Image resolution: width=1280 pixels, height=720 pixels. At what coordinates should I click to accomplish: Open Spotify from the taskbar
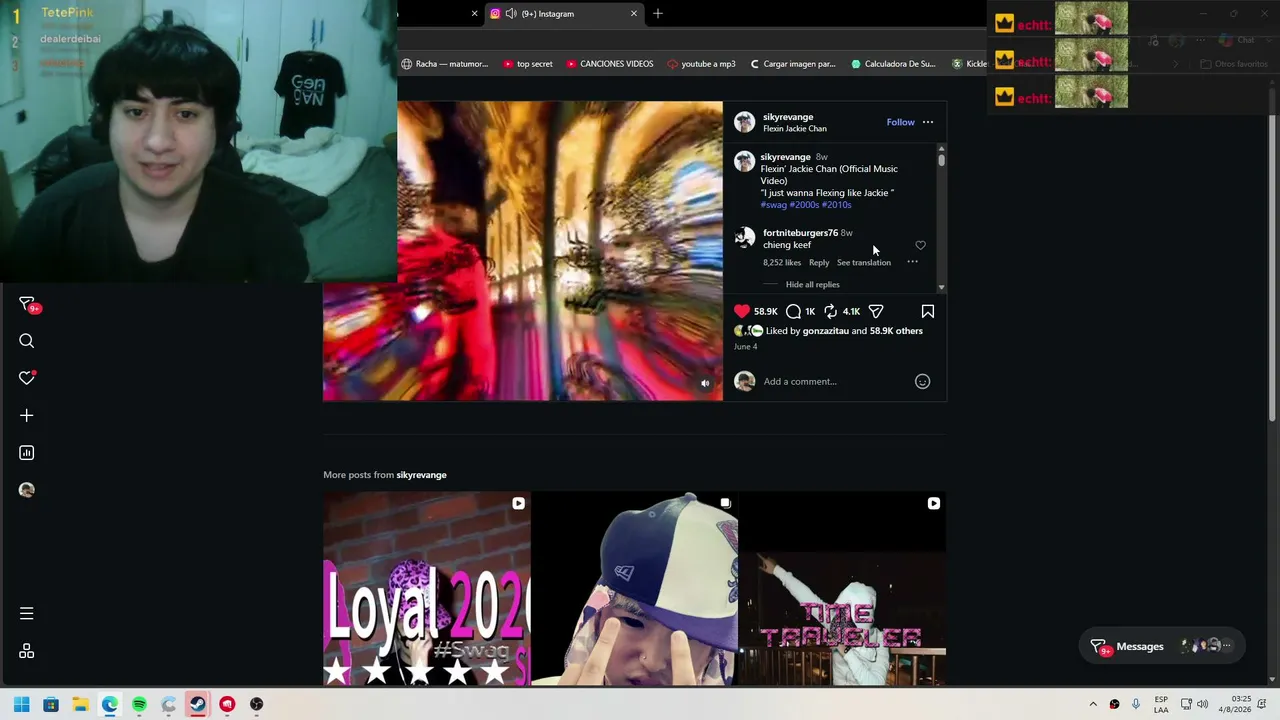pos(139,704)
